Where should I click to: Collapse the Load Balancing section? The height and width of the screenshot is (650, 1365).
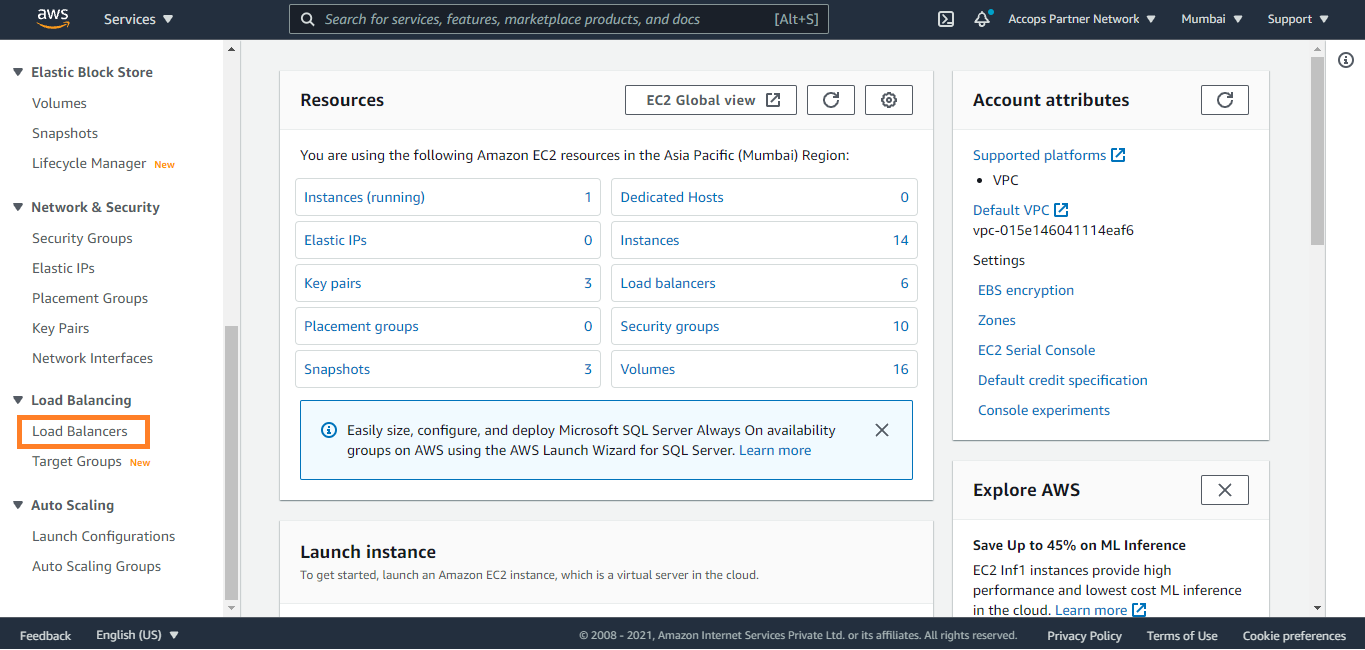tap(18, 400)
